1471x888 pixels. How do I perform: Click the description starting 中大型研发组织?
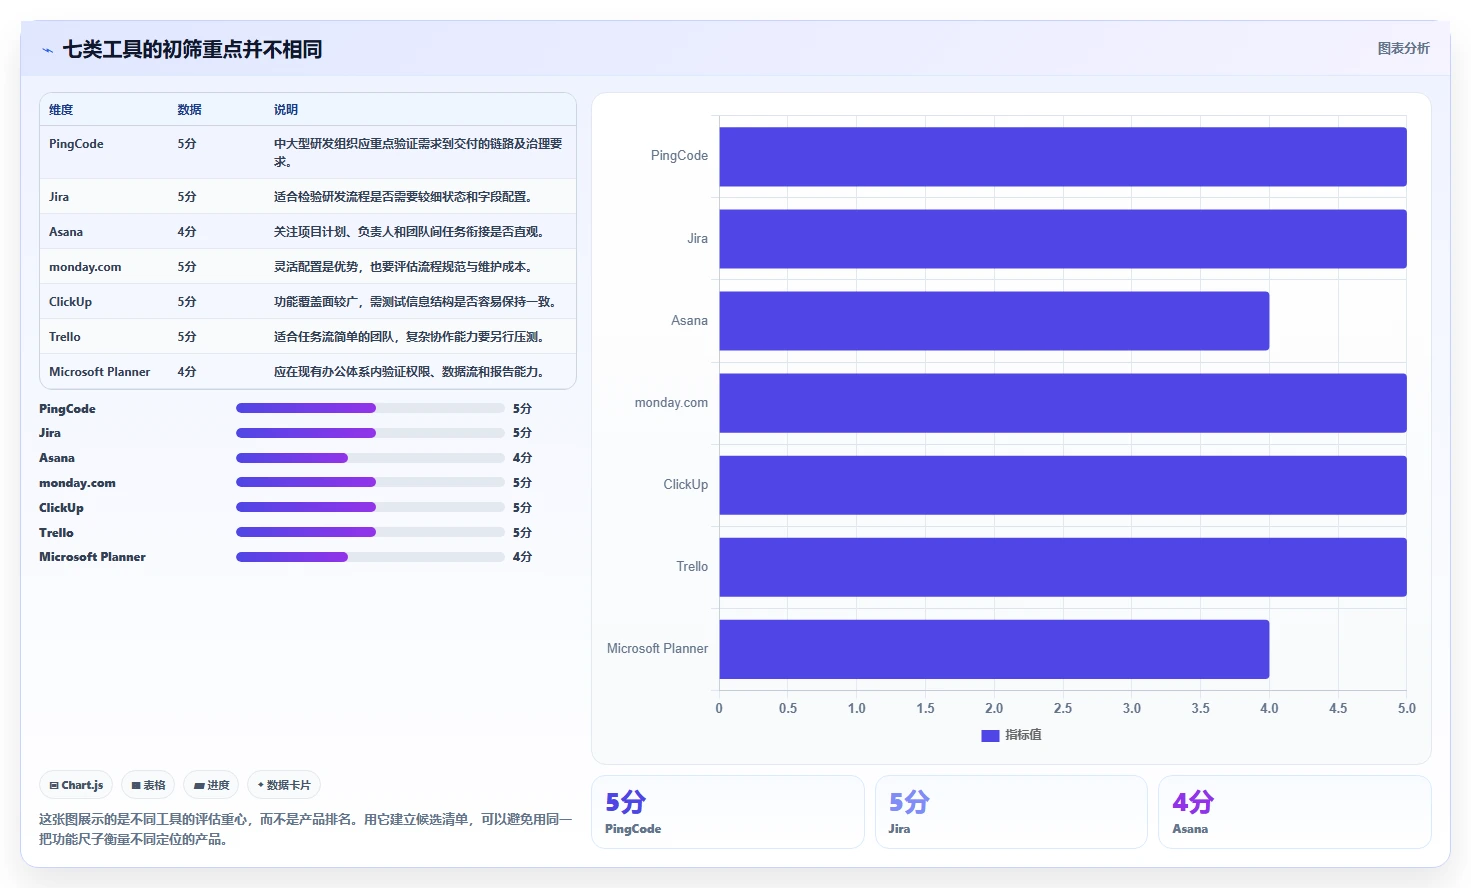[x=418, y=153]
